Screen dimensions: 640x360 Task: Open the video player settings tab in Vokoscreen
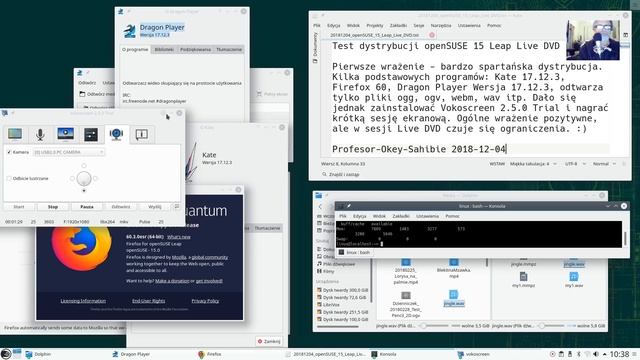click(65, 134)
